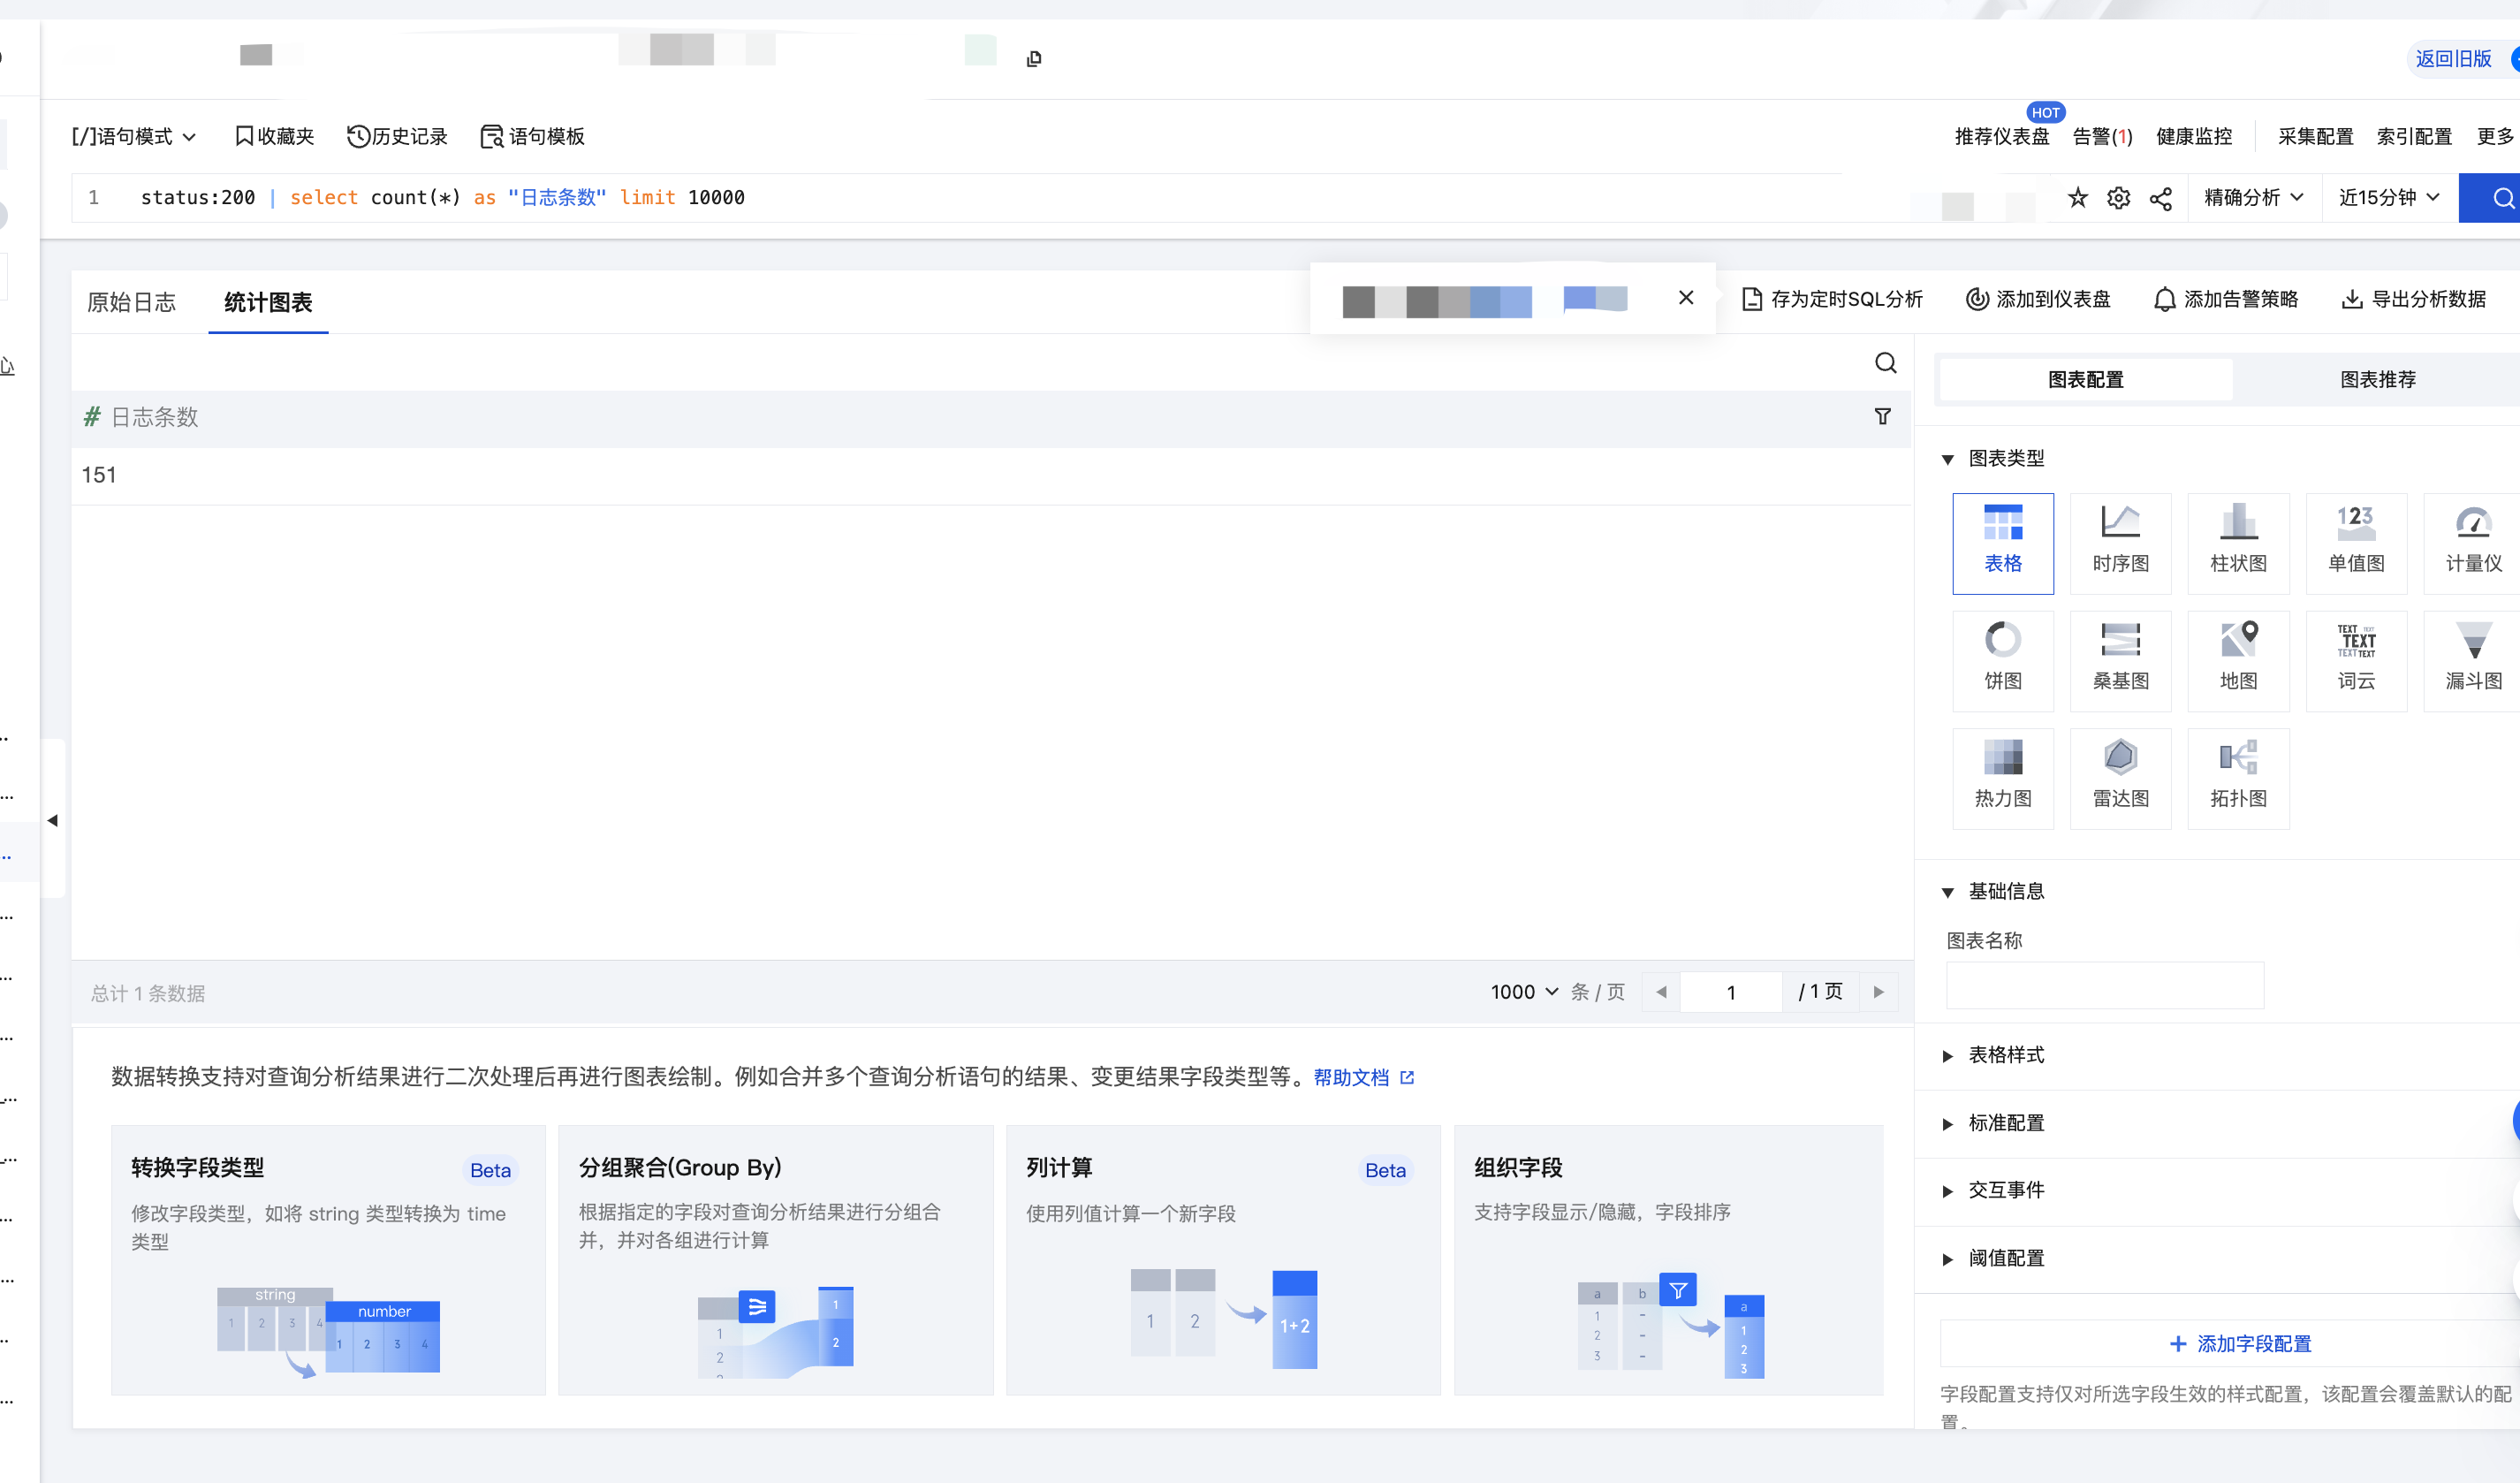The image size is (2520, 1483).
Task: Open the 帮助文档 help link
Action: point(1363,1077)
